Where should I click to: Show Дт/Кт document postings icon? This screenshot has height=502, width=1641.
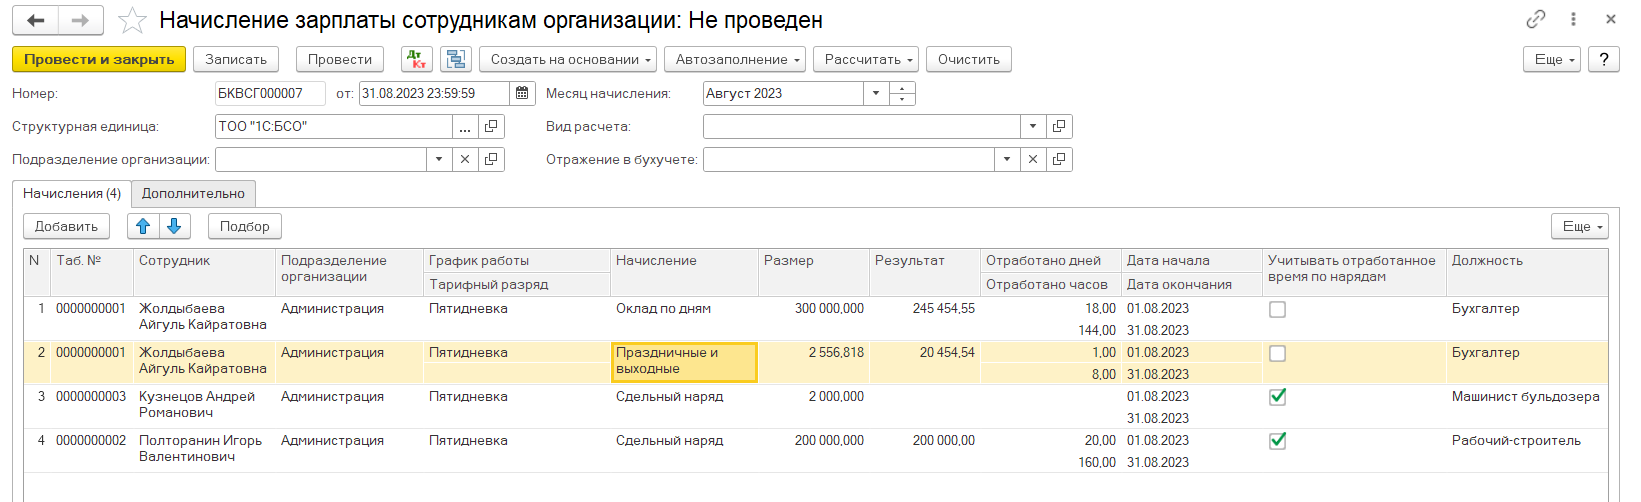click(x=417, y=60)
